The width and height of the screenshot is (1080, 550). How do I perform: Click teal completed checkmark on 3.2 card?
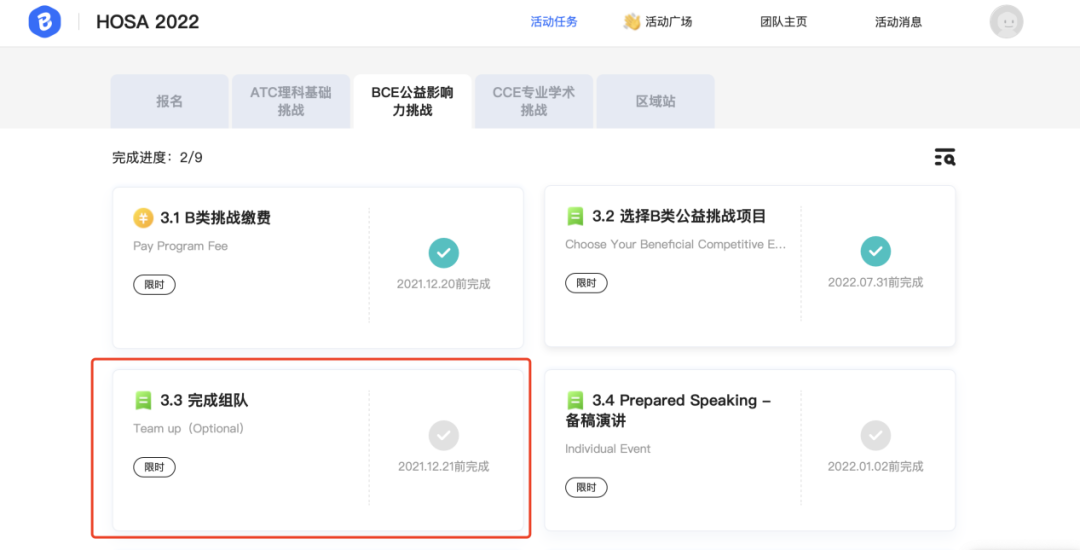(875, 251)
